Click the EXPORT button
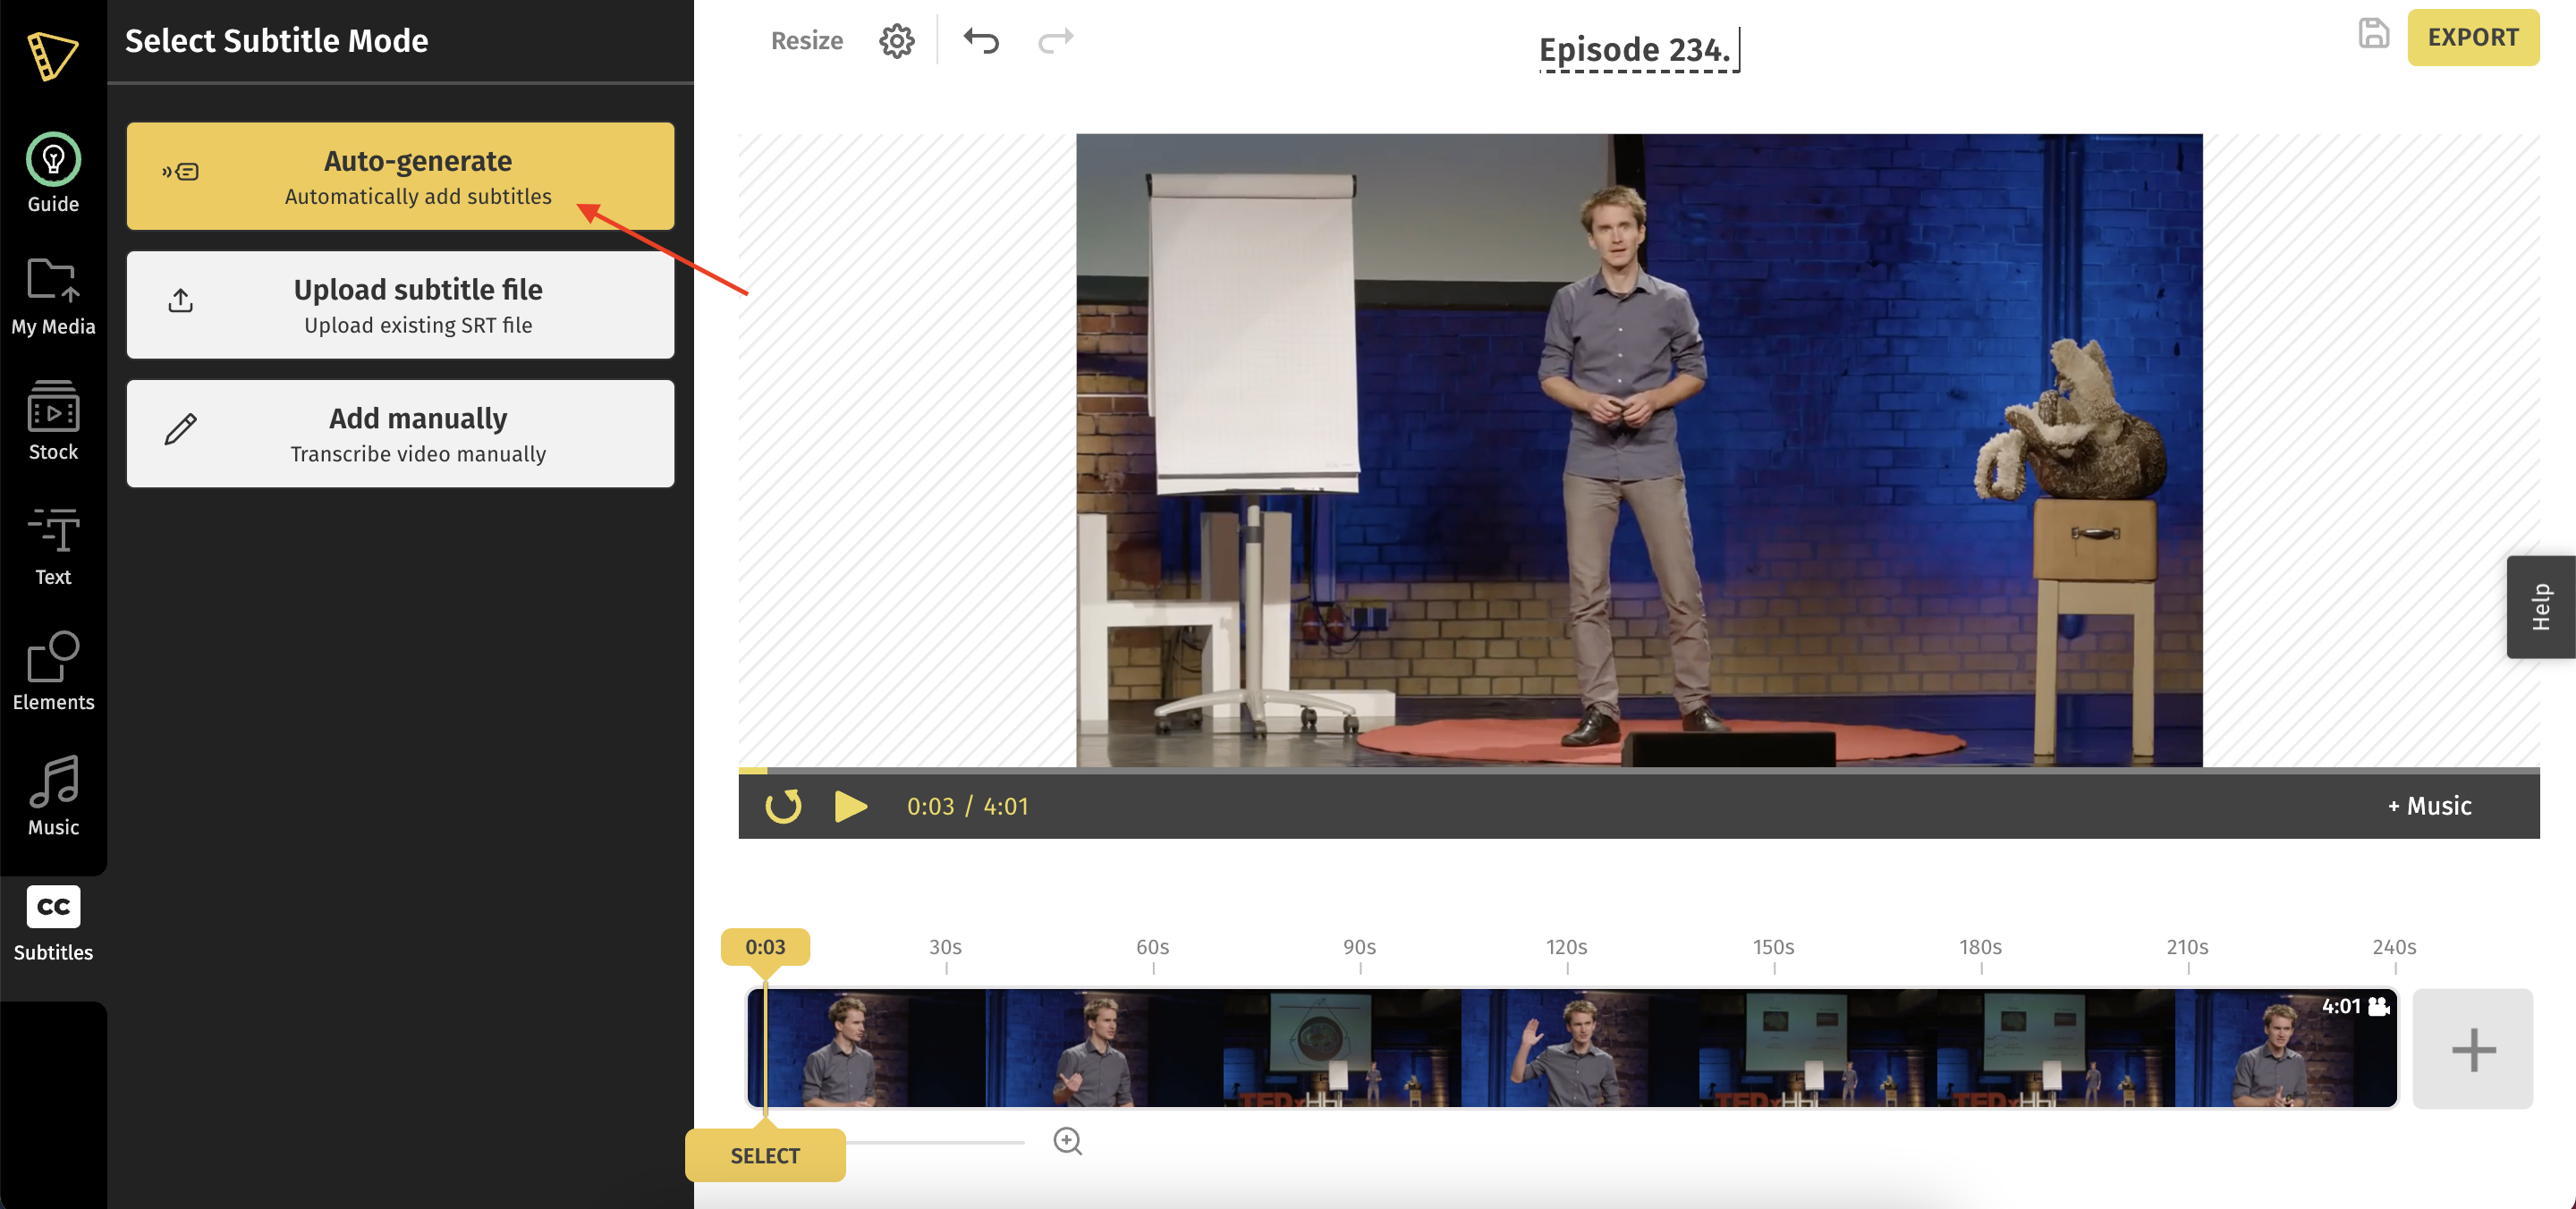 point(2472,37)
